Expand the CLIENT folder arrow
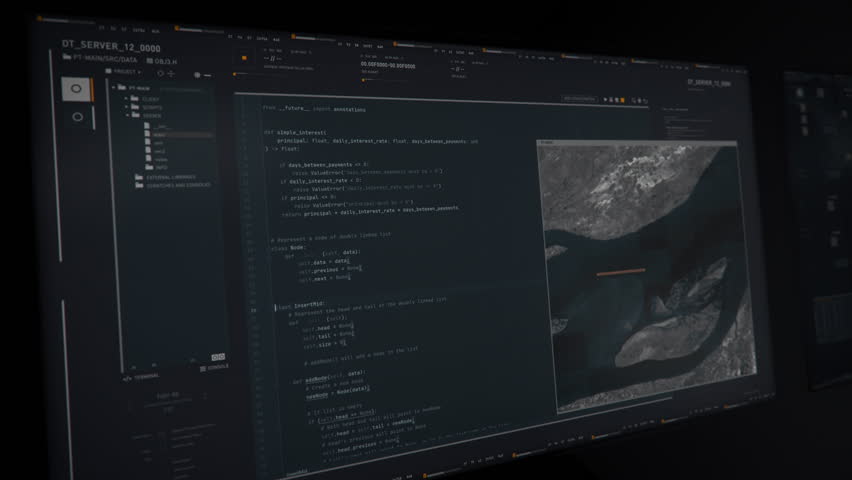Viewport: 852px width, 480px height. click(126, 98)
